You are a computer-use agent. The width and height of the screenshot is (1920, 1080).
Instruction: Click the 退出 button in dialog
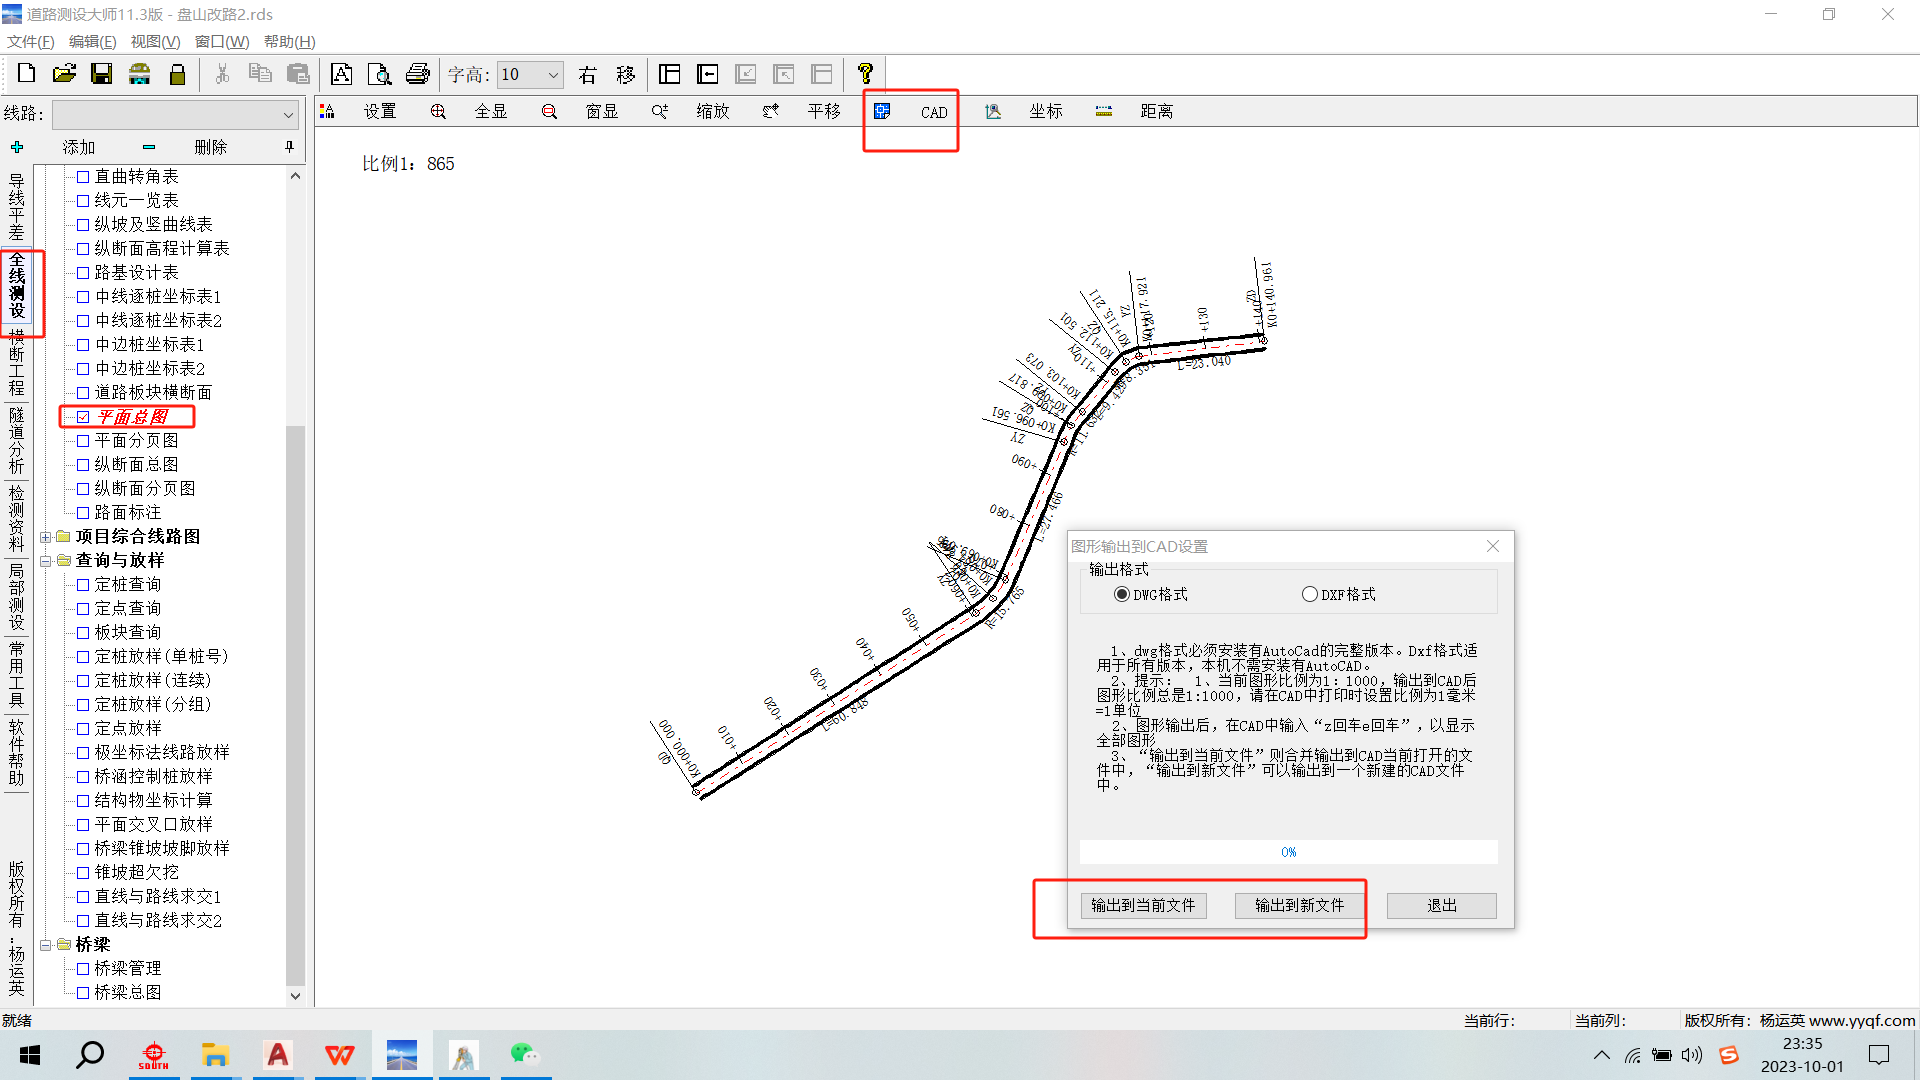[x=1441, y=905]
